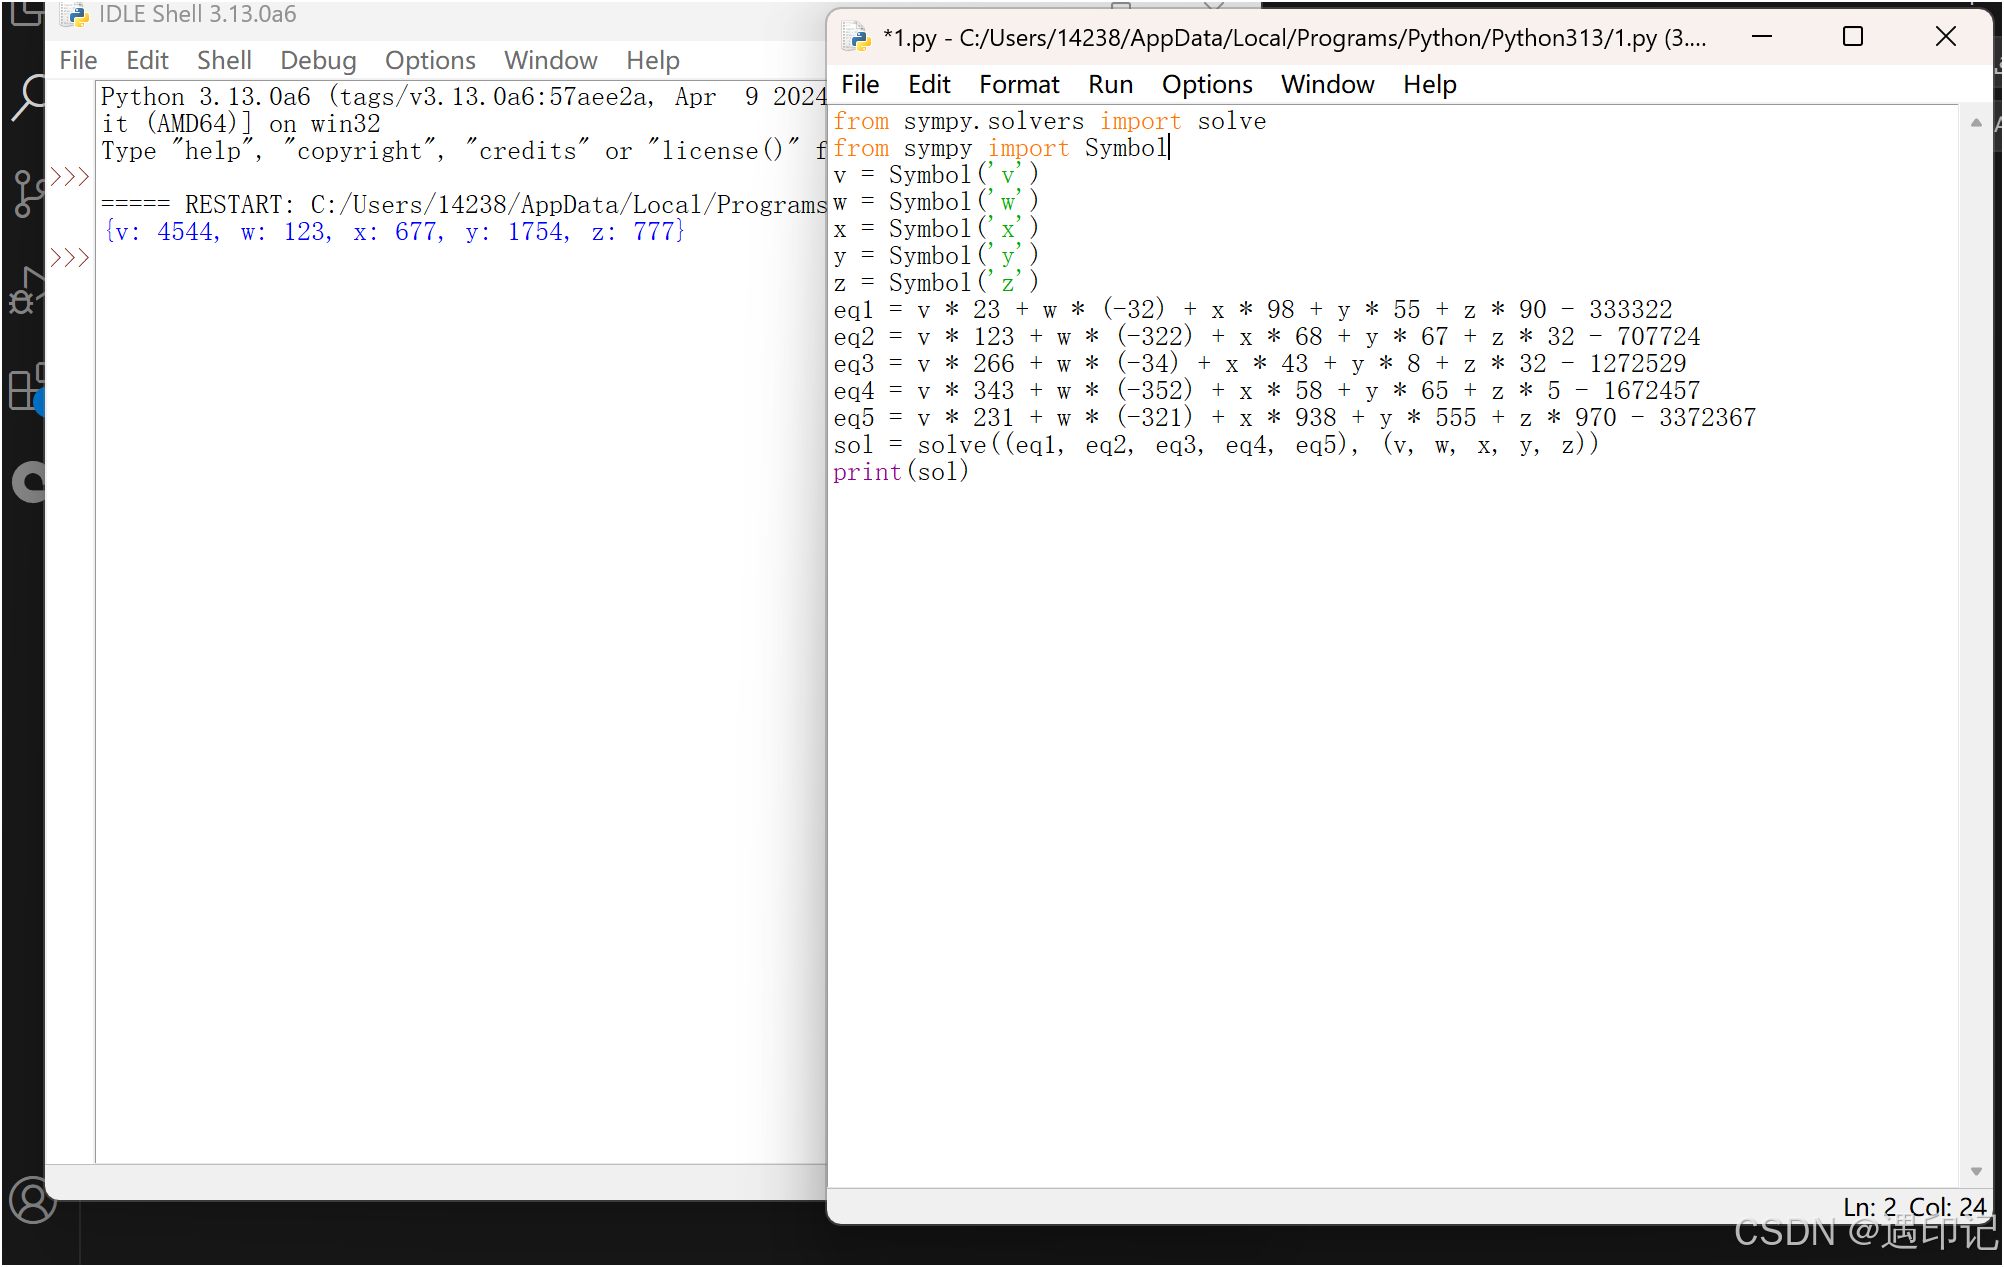Open the Debug menu in IDLE Shell
This screenshot has width=2004, height=1267.
click(318, 60)
